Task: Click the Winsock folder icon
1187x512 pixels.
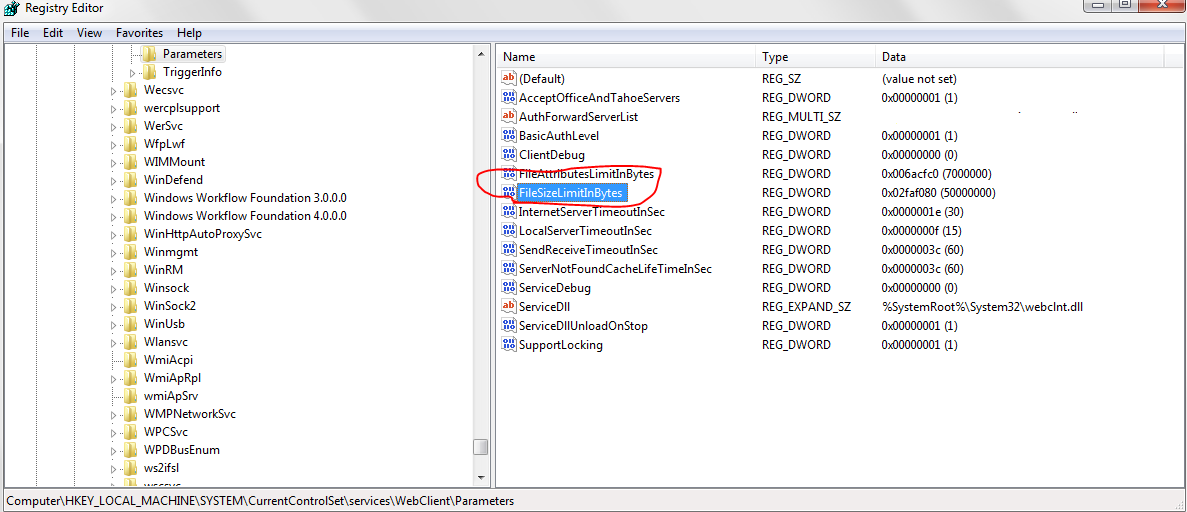Action: click(130, 288)
